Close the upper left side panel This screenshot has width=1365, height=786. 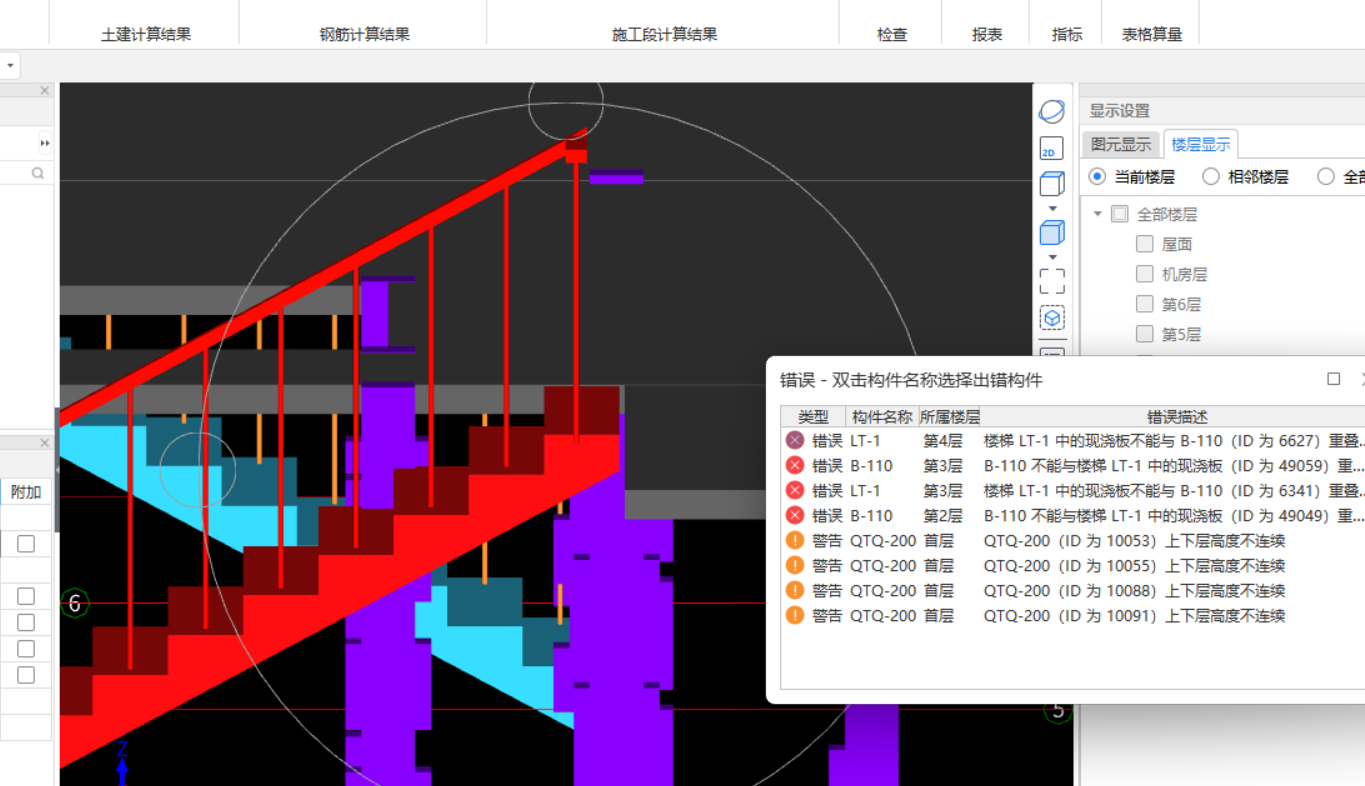point(45,90)
